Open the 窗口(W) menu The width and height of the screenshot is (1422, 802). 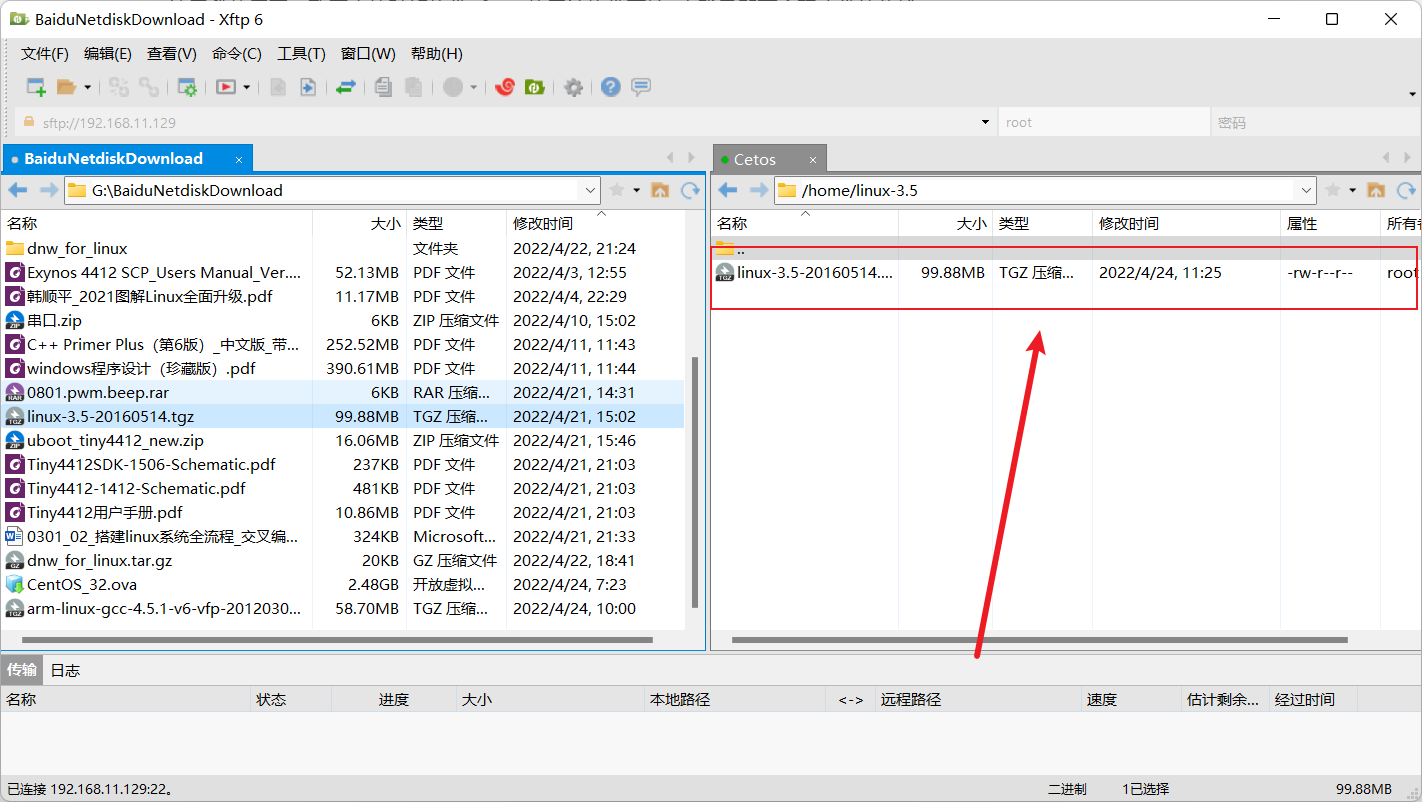coord(368,54)
